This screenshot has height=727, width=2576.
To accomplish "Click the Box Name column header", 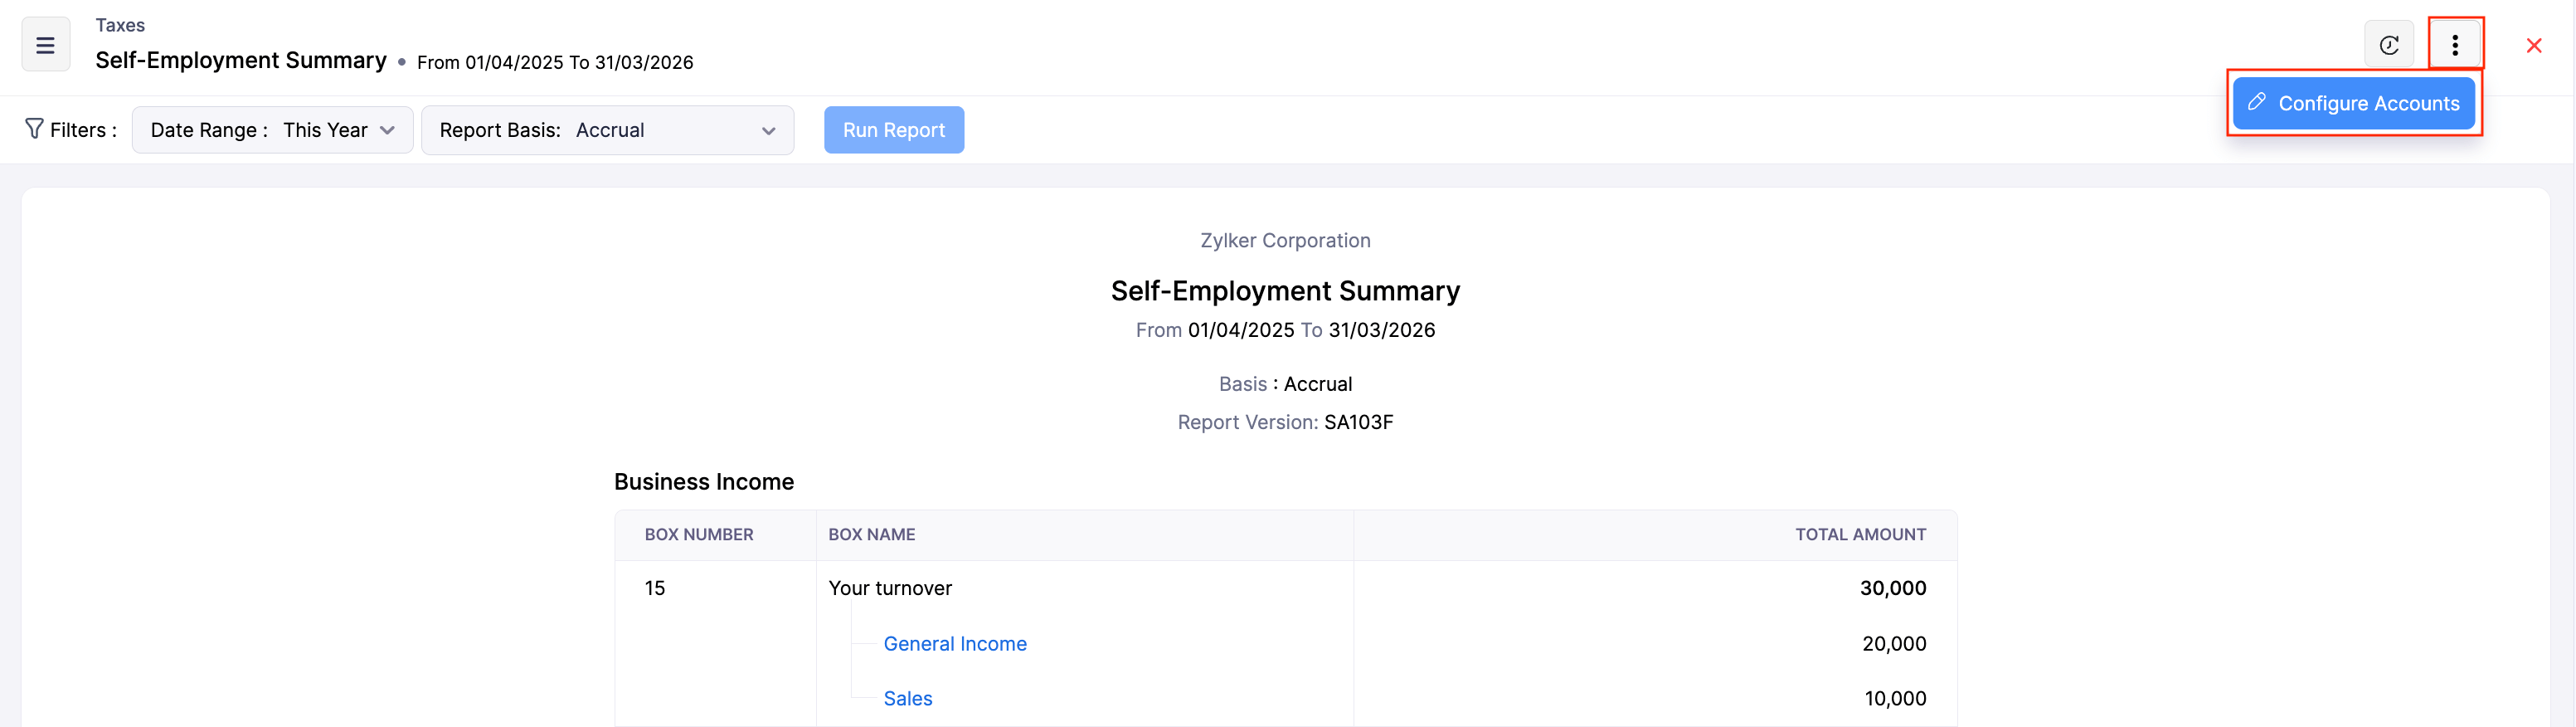I will point(871,535).
